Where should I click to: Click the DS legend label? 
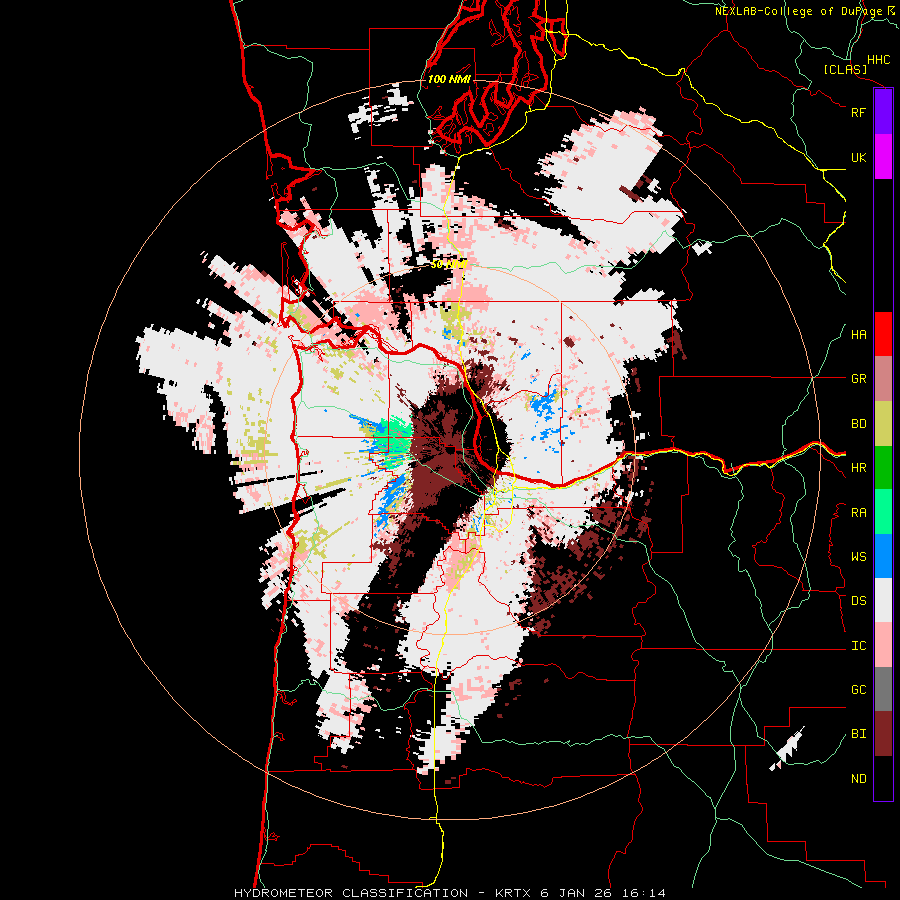point(859,601)
